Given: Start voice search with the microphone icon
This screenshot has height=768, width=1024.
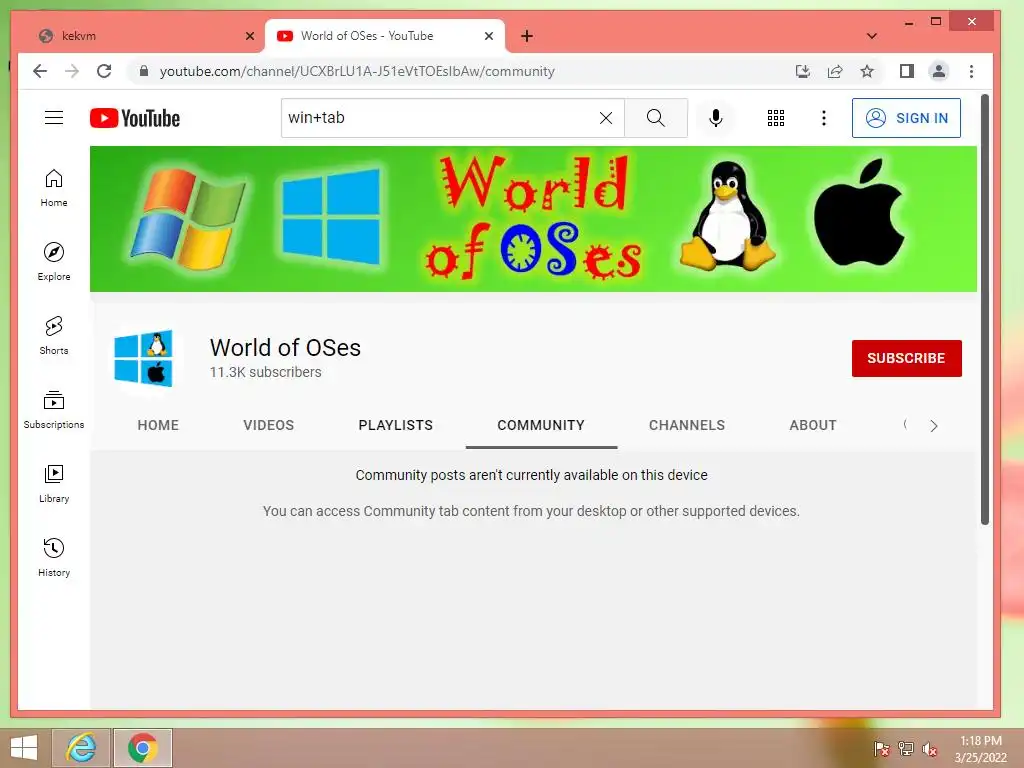Looking at the screenshot, I should click(716, 118).
